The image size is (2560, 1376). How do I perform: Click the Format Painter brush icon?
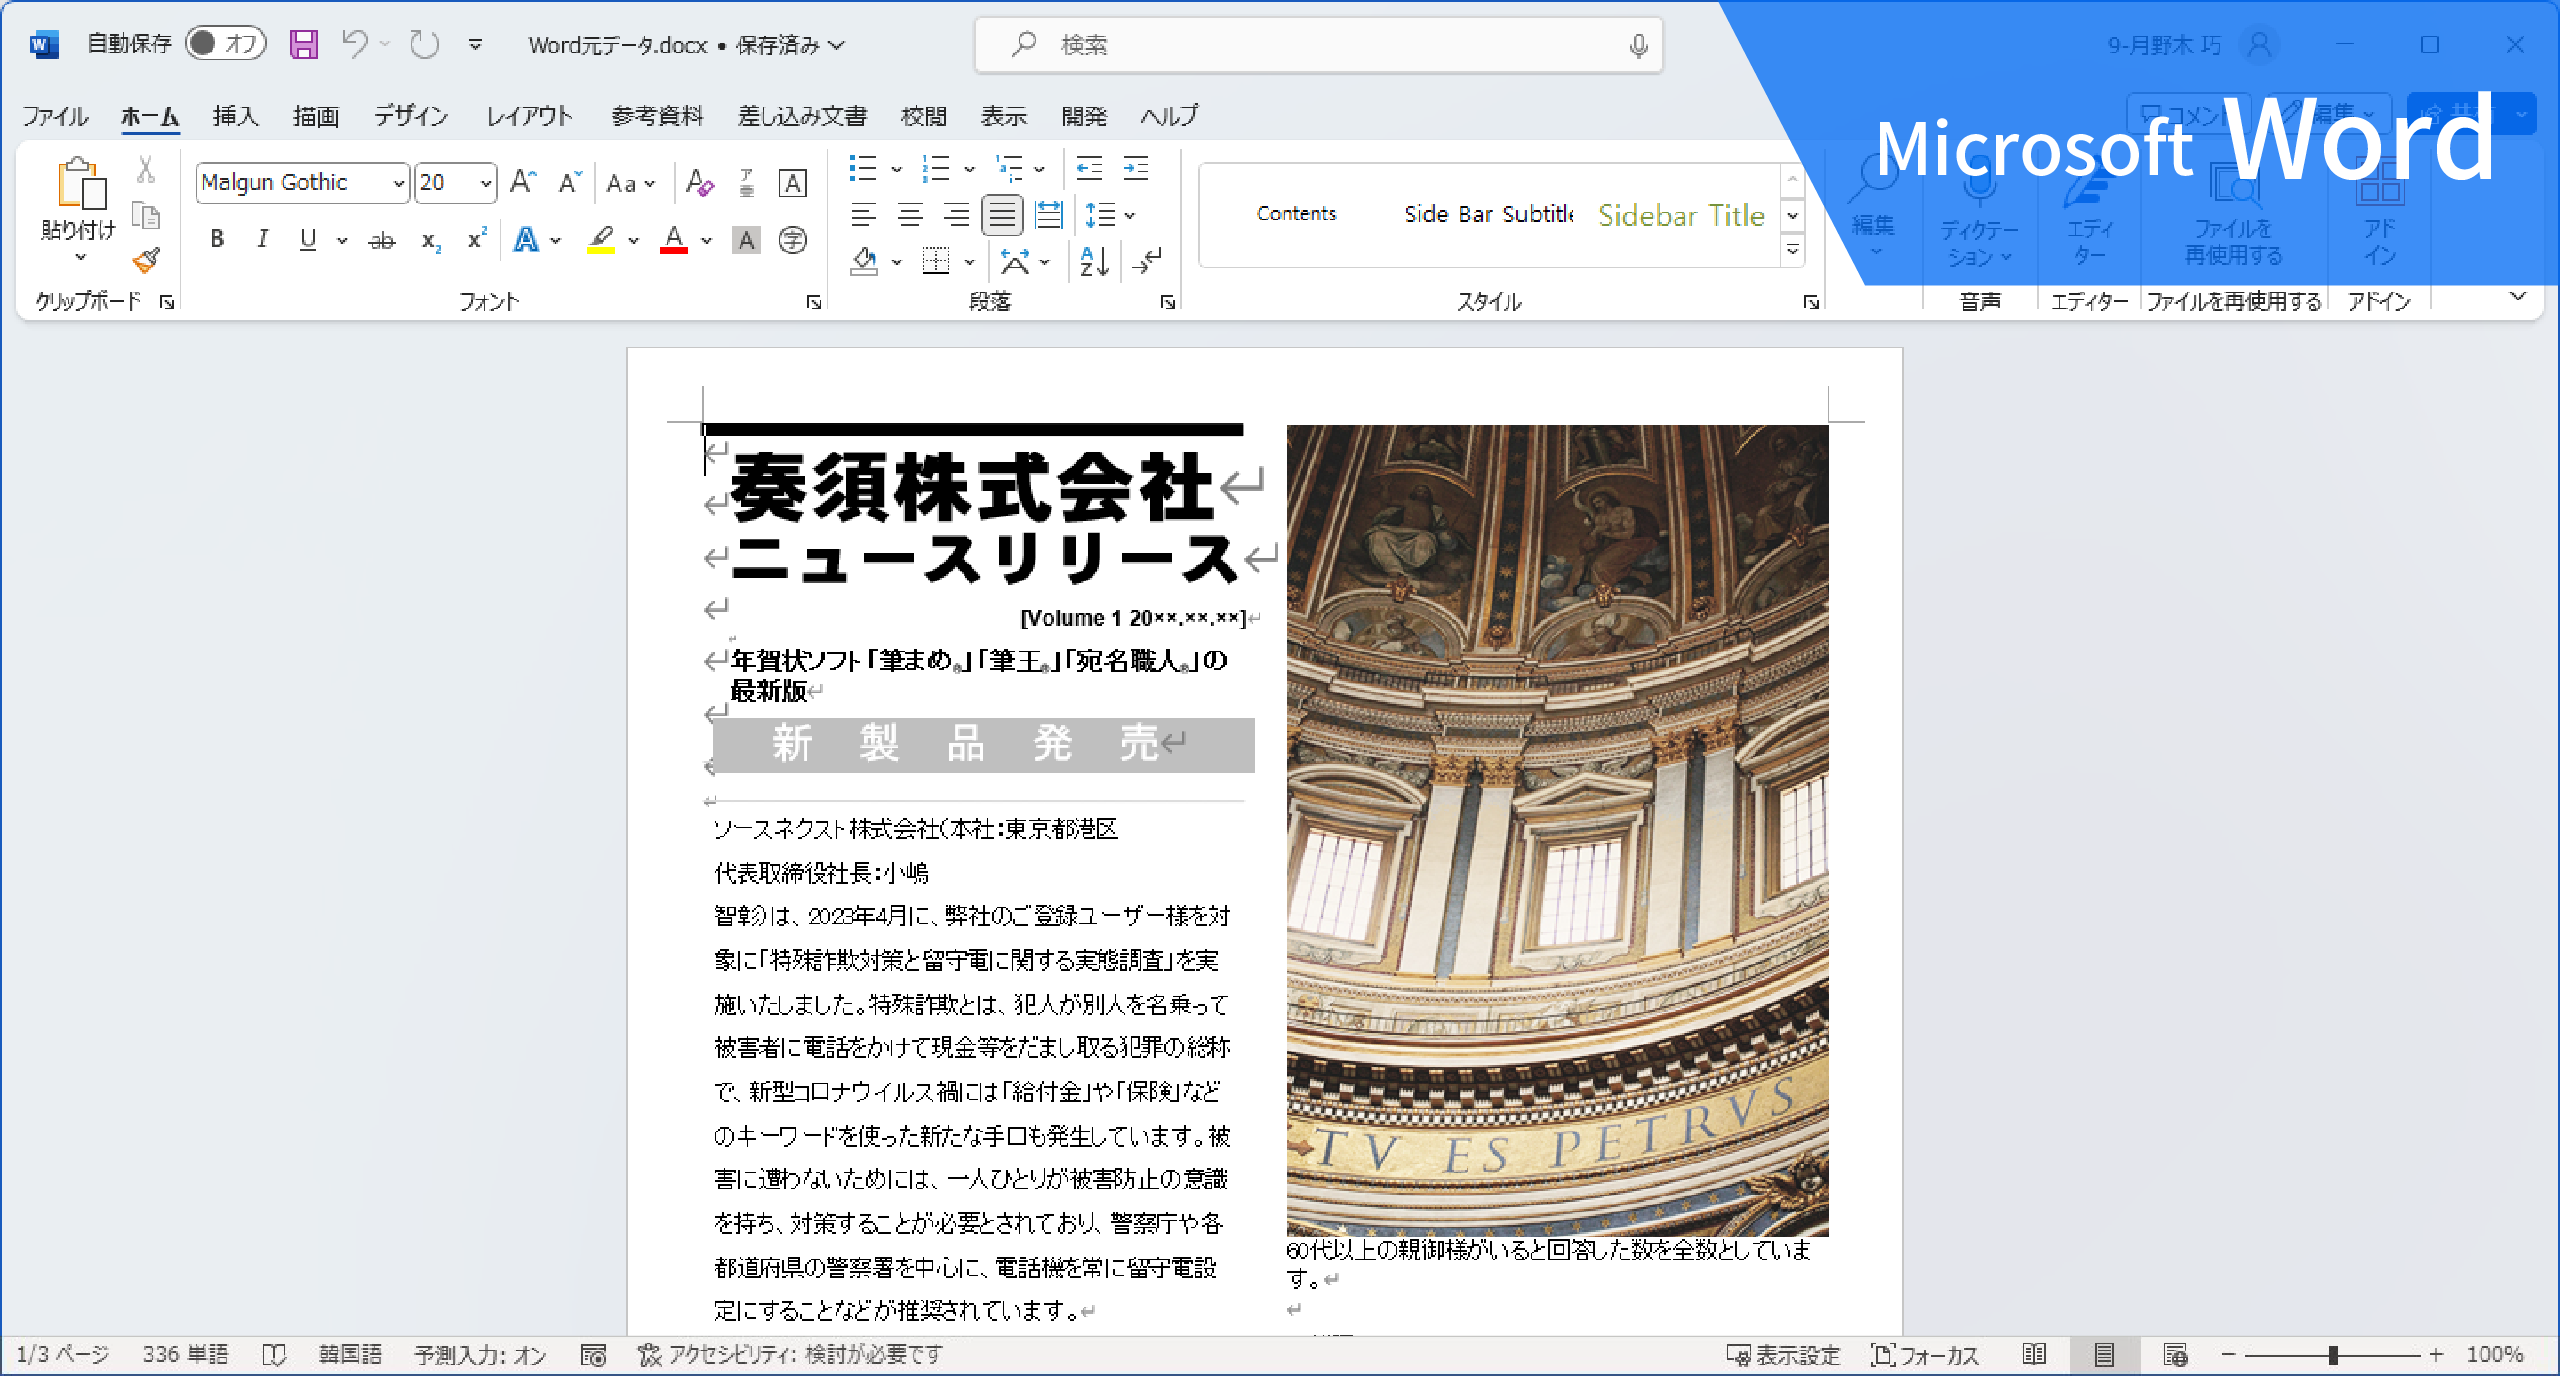[x=146, y=261]
